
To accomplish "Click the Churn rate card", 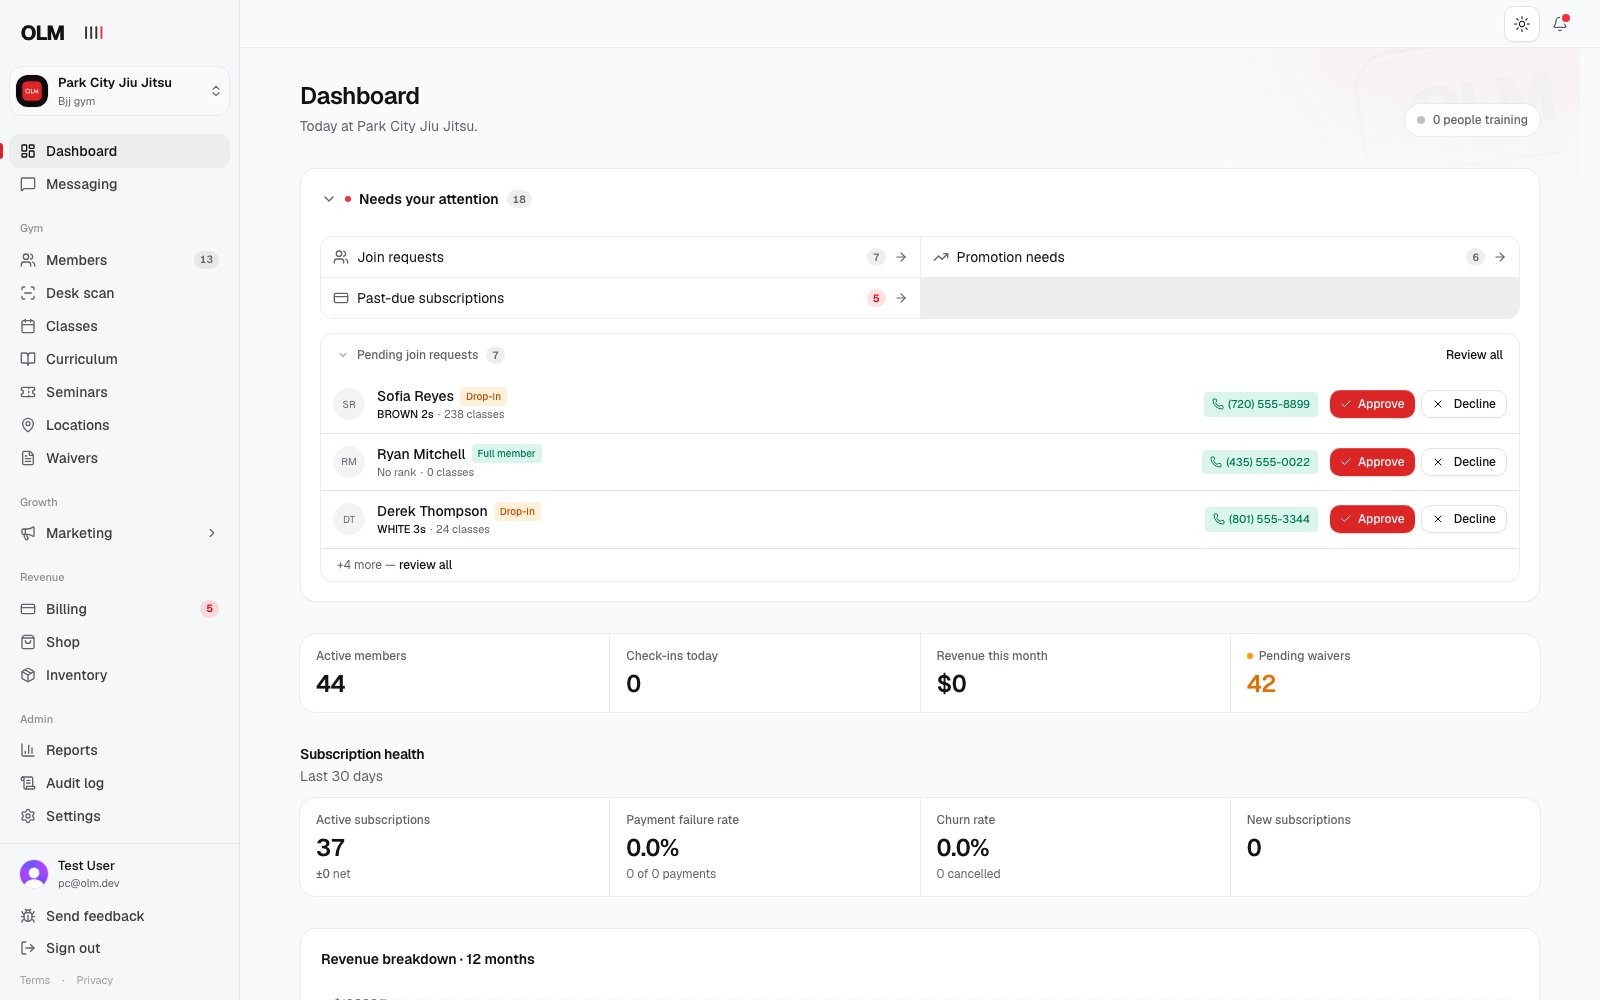I will click(1075, 847).
